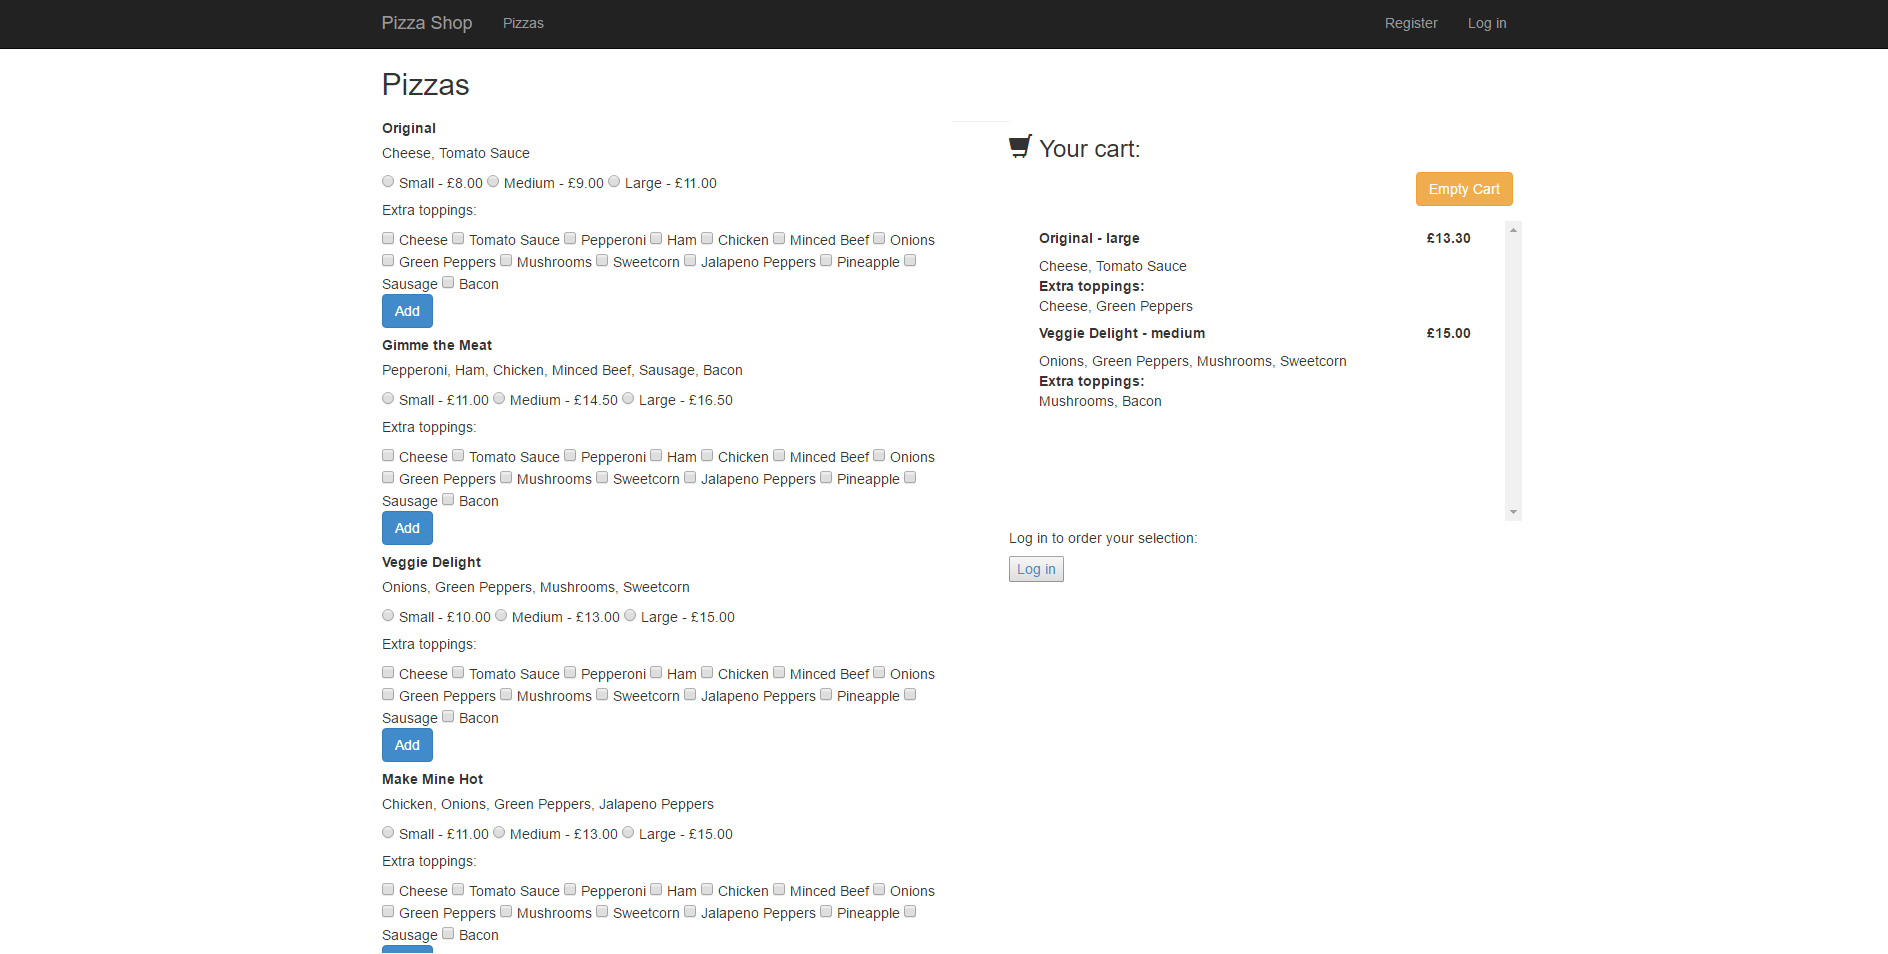The height and width of the screenshot is (954, 1888).
Task: Select Small £11.00 for Make Mine Hot
Action: (388, 833)
